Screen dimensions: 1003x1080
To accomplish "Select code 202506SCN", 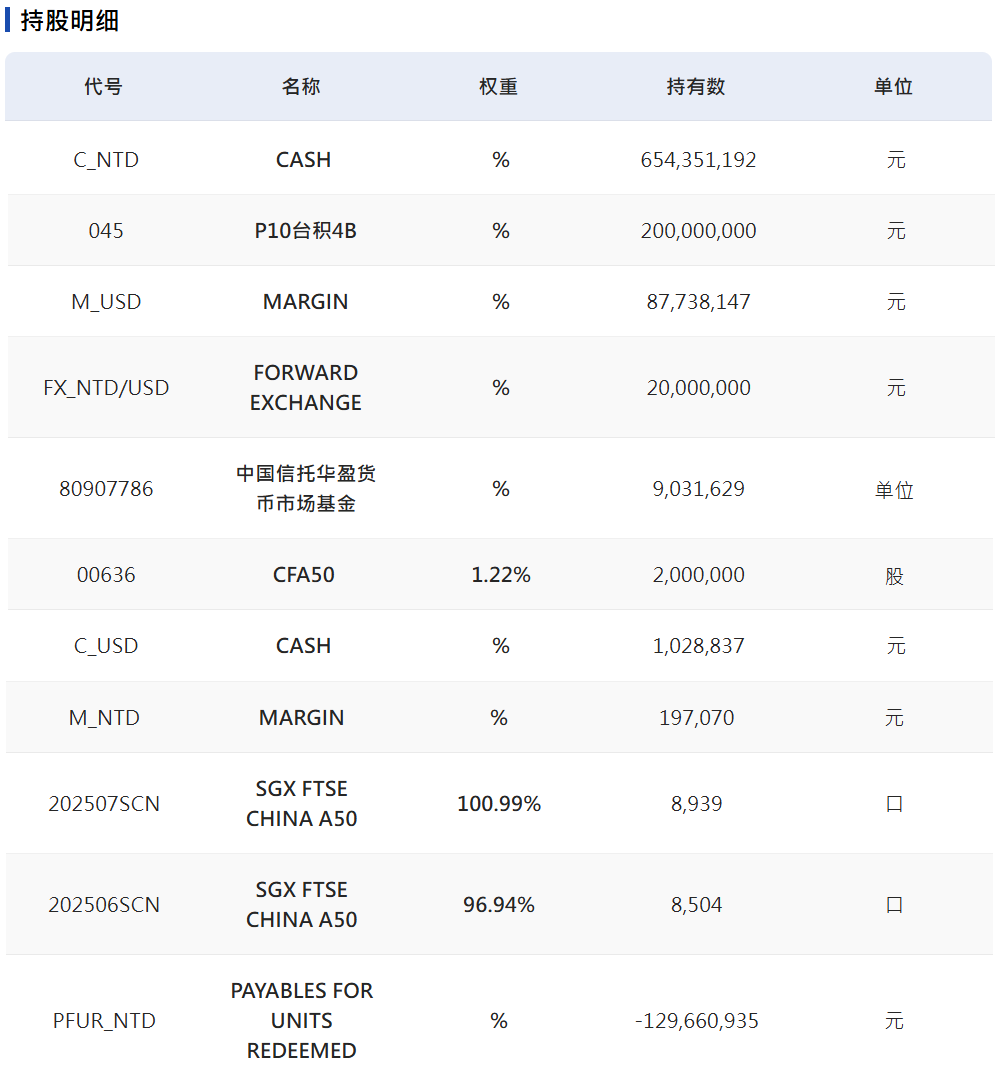I will [104, 904].
